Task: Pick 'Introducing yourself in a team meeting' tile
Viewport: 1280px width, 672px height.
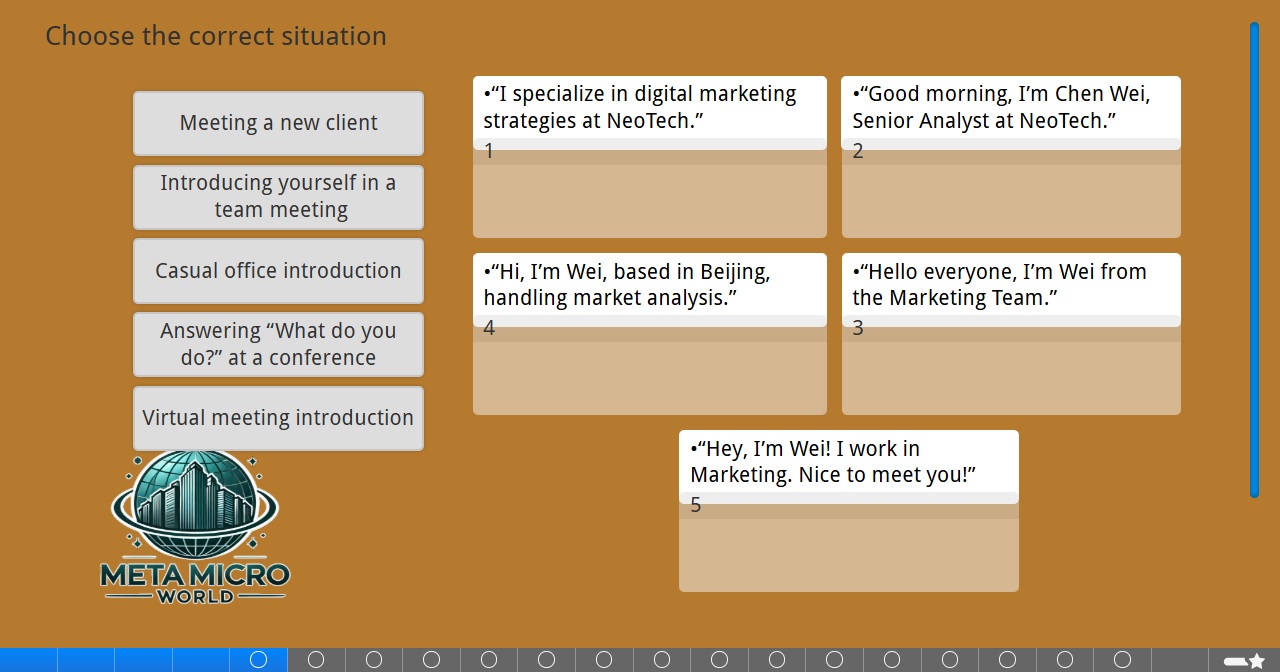Action: tap(278, 197)
